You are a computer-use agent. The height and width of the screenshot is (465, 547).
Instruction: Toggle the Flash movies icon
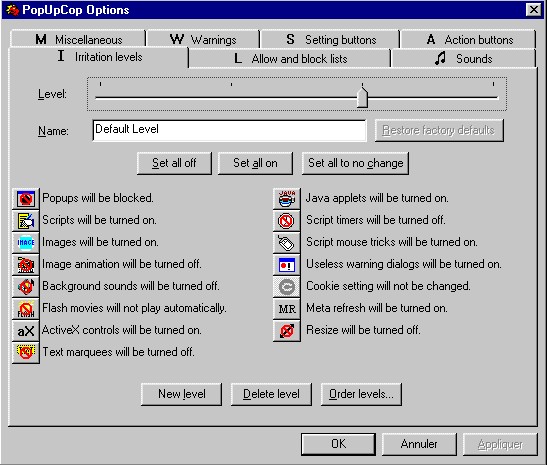click(26, 309)
